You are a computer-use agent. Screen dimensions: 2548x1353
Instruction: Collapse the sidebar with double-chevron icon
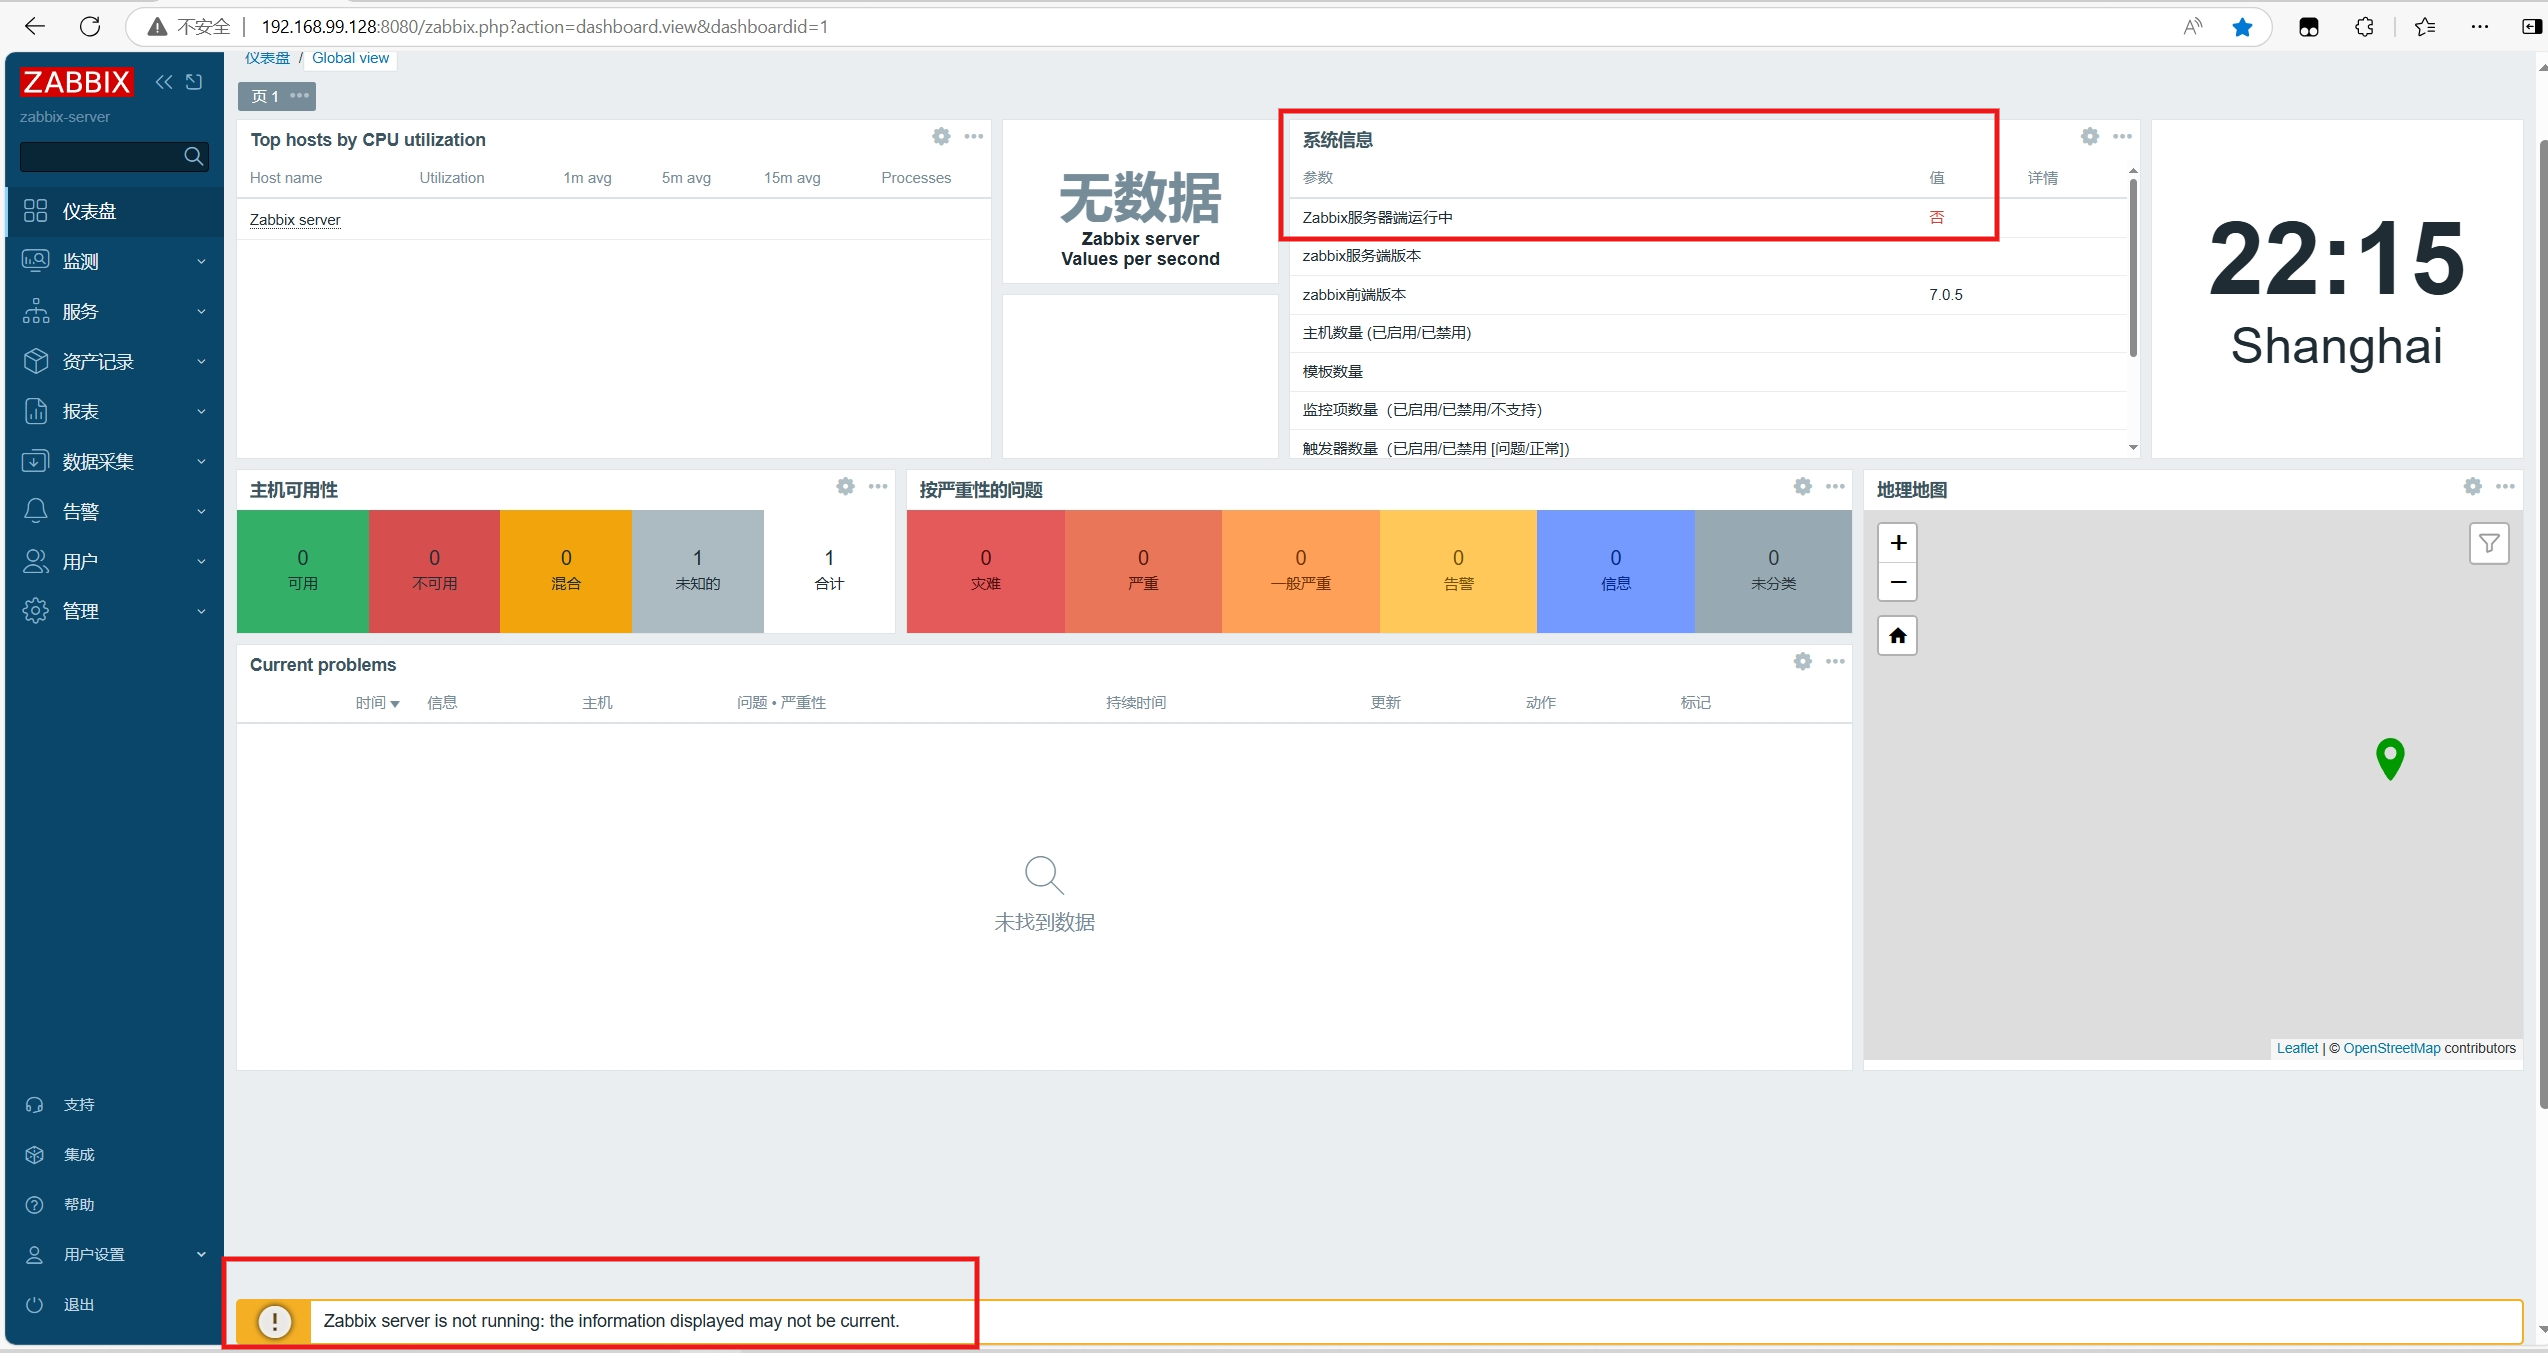tap(164, 82)
